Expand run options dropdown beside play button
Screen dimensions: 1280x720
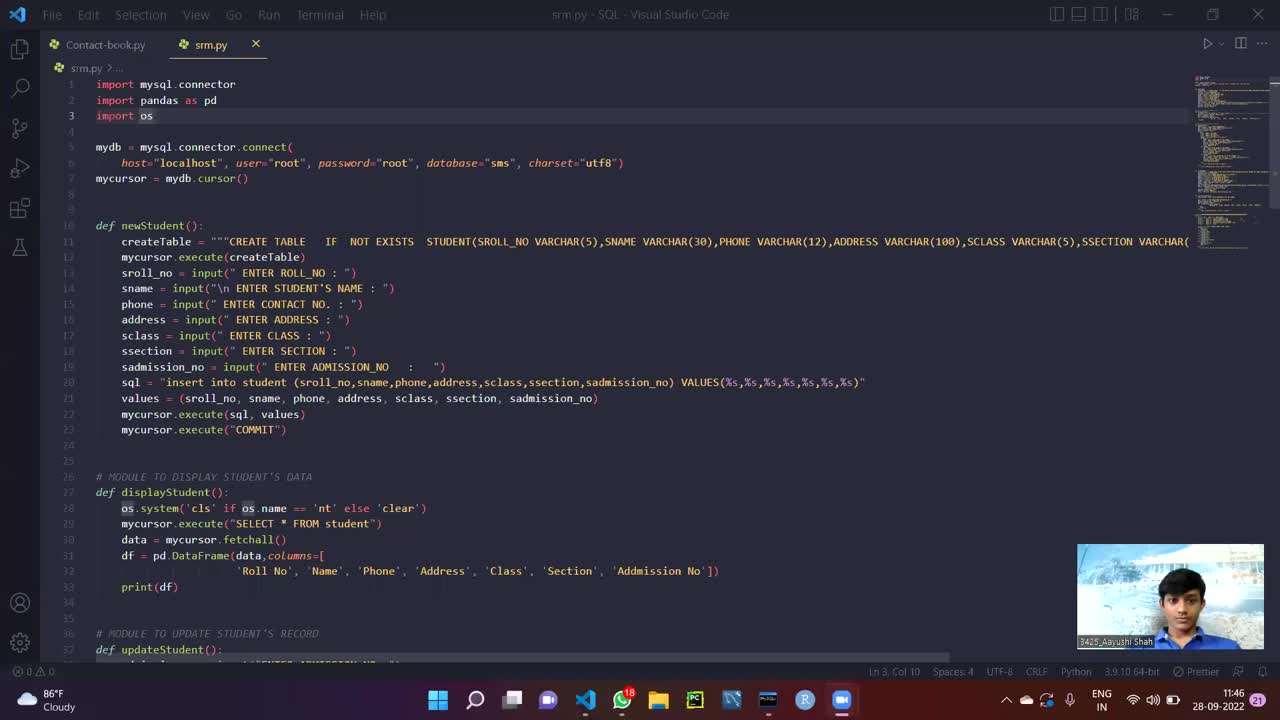(x=1221, y=44)
